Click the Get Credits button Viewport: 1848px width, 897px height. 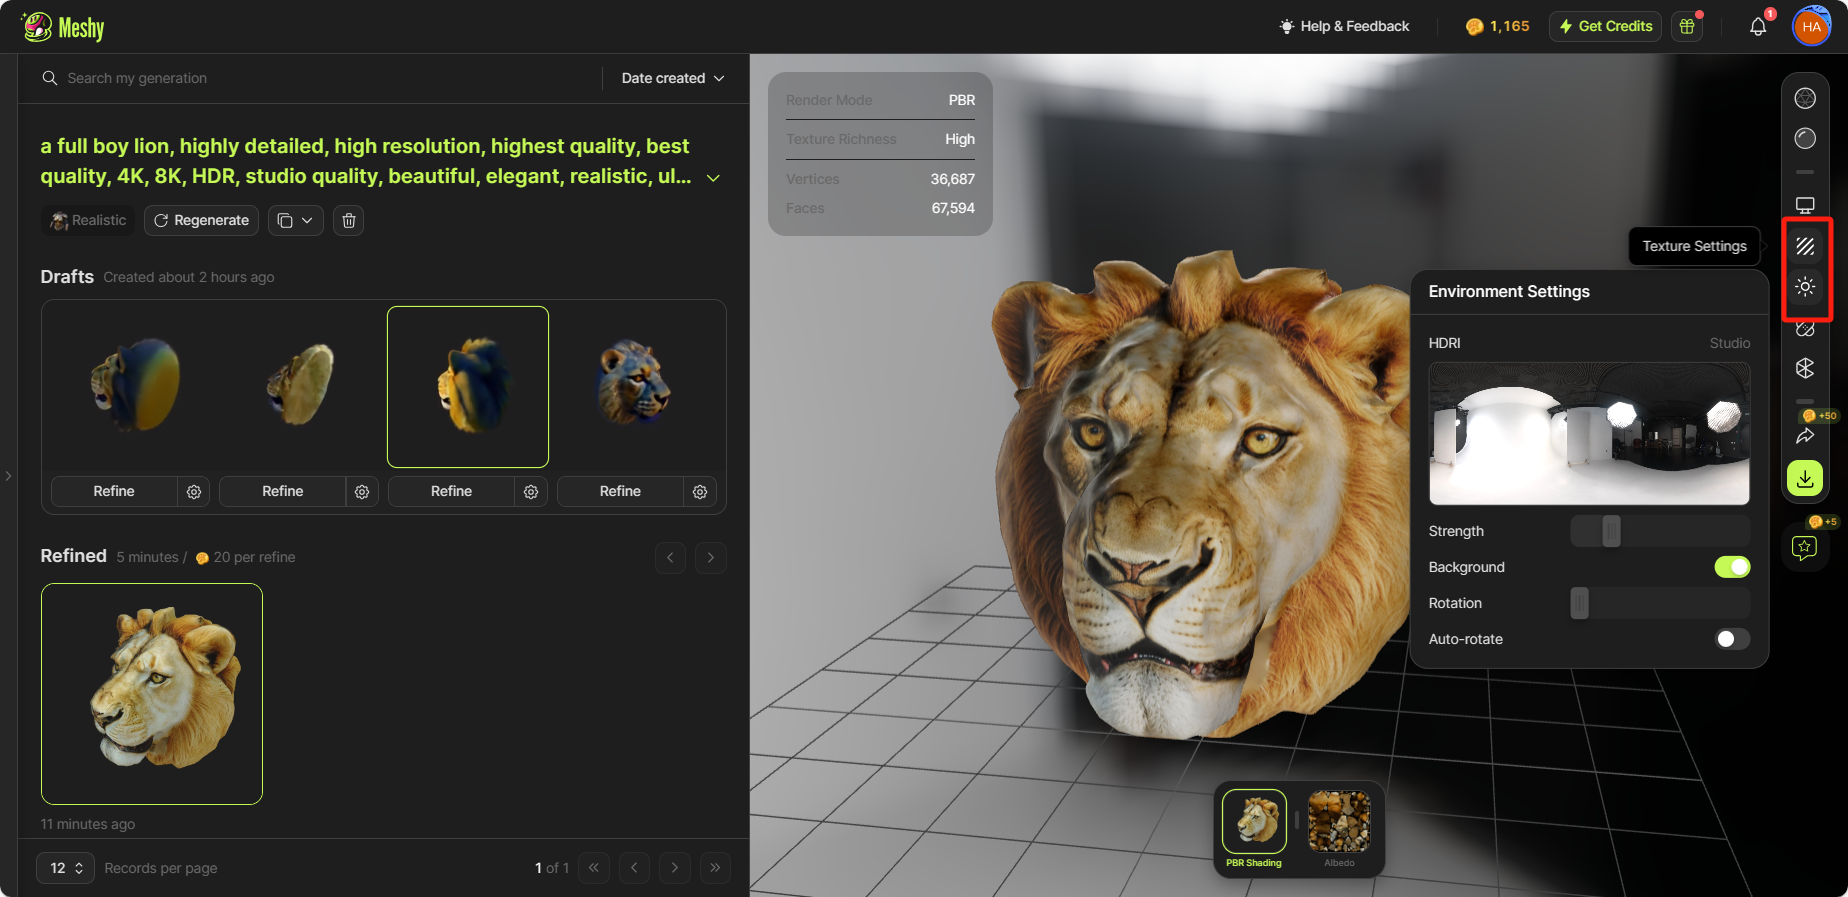click(x=1605, y=26)
